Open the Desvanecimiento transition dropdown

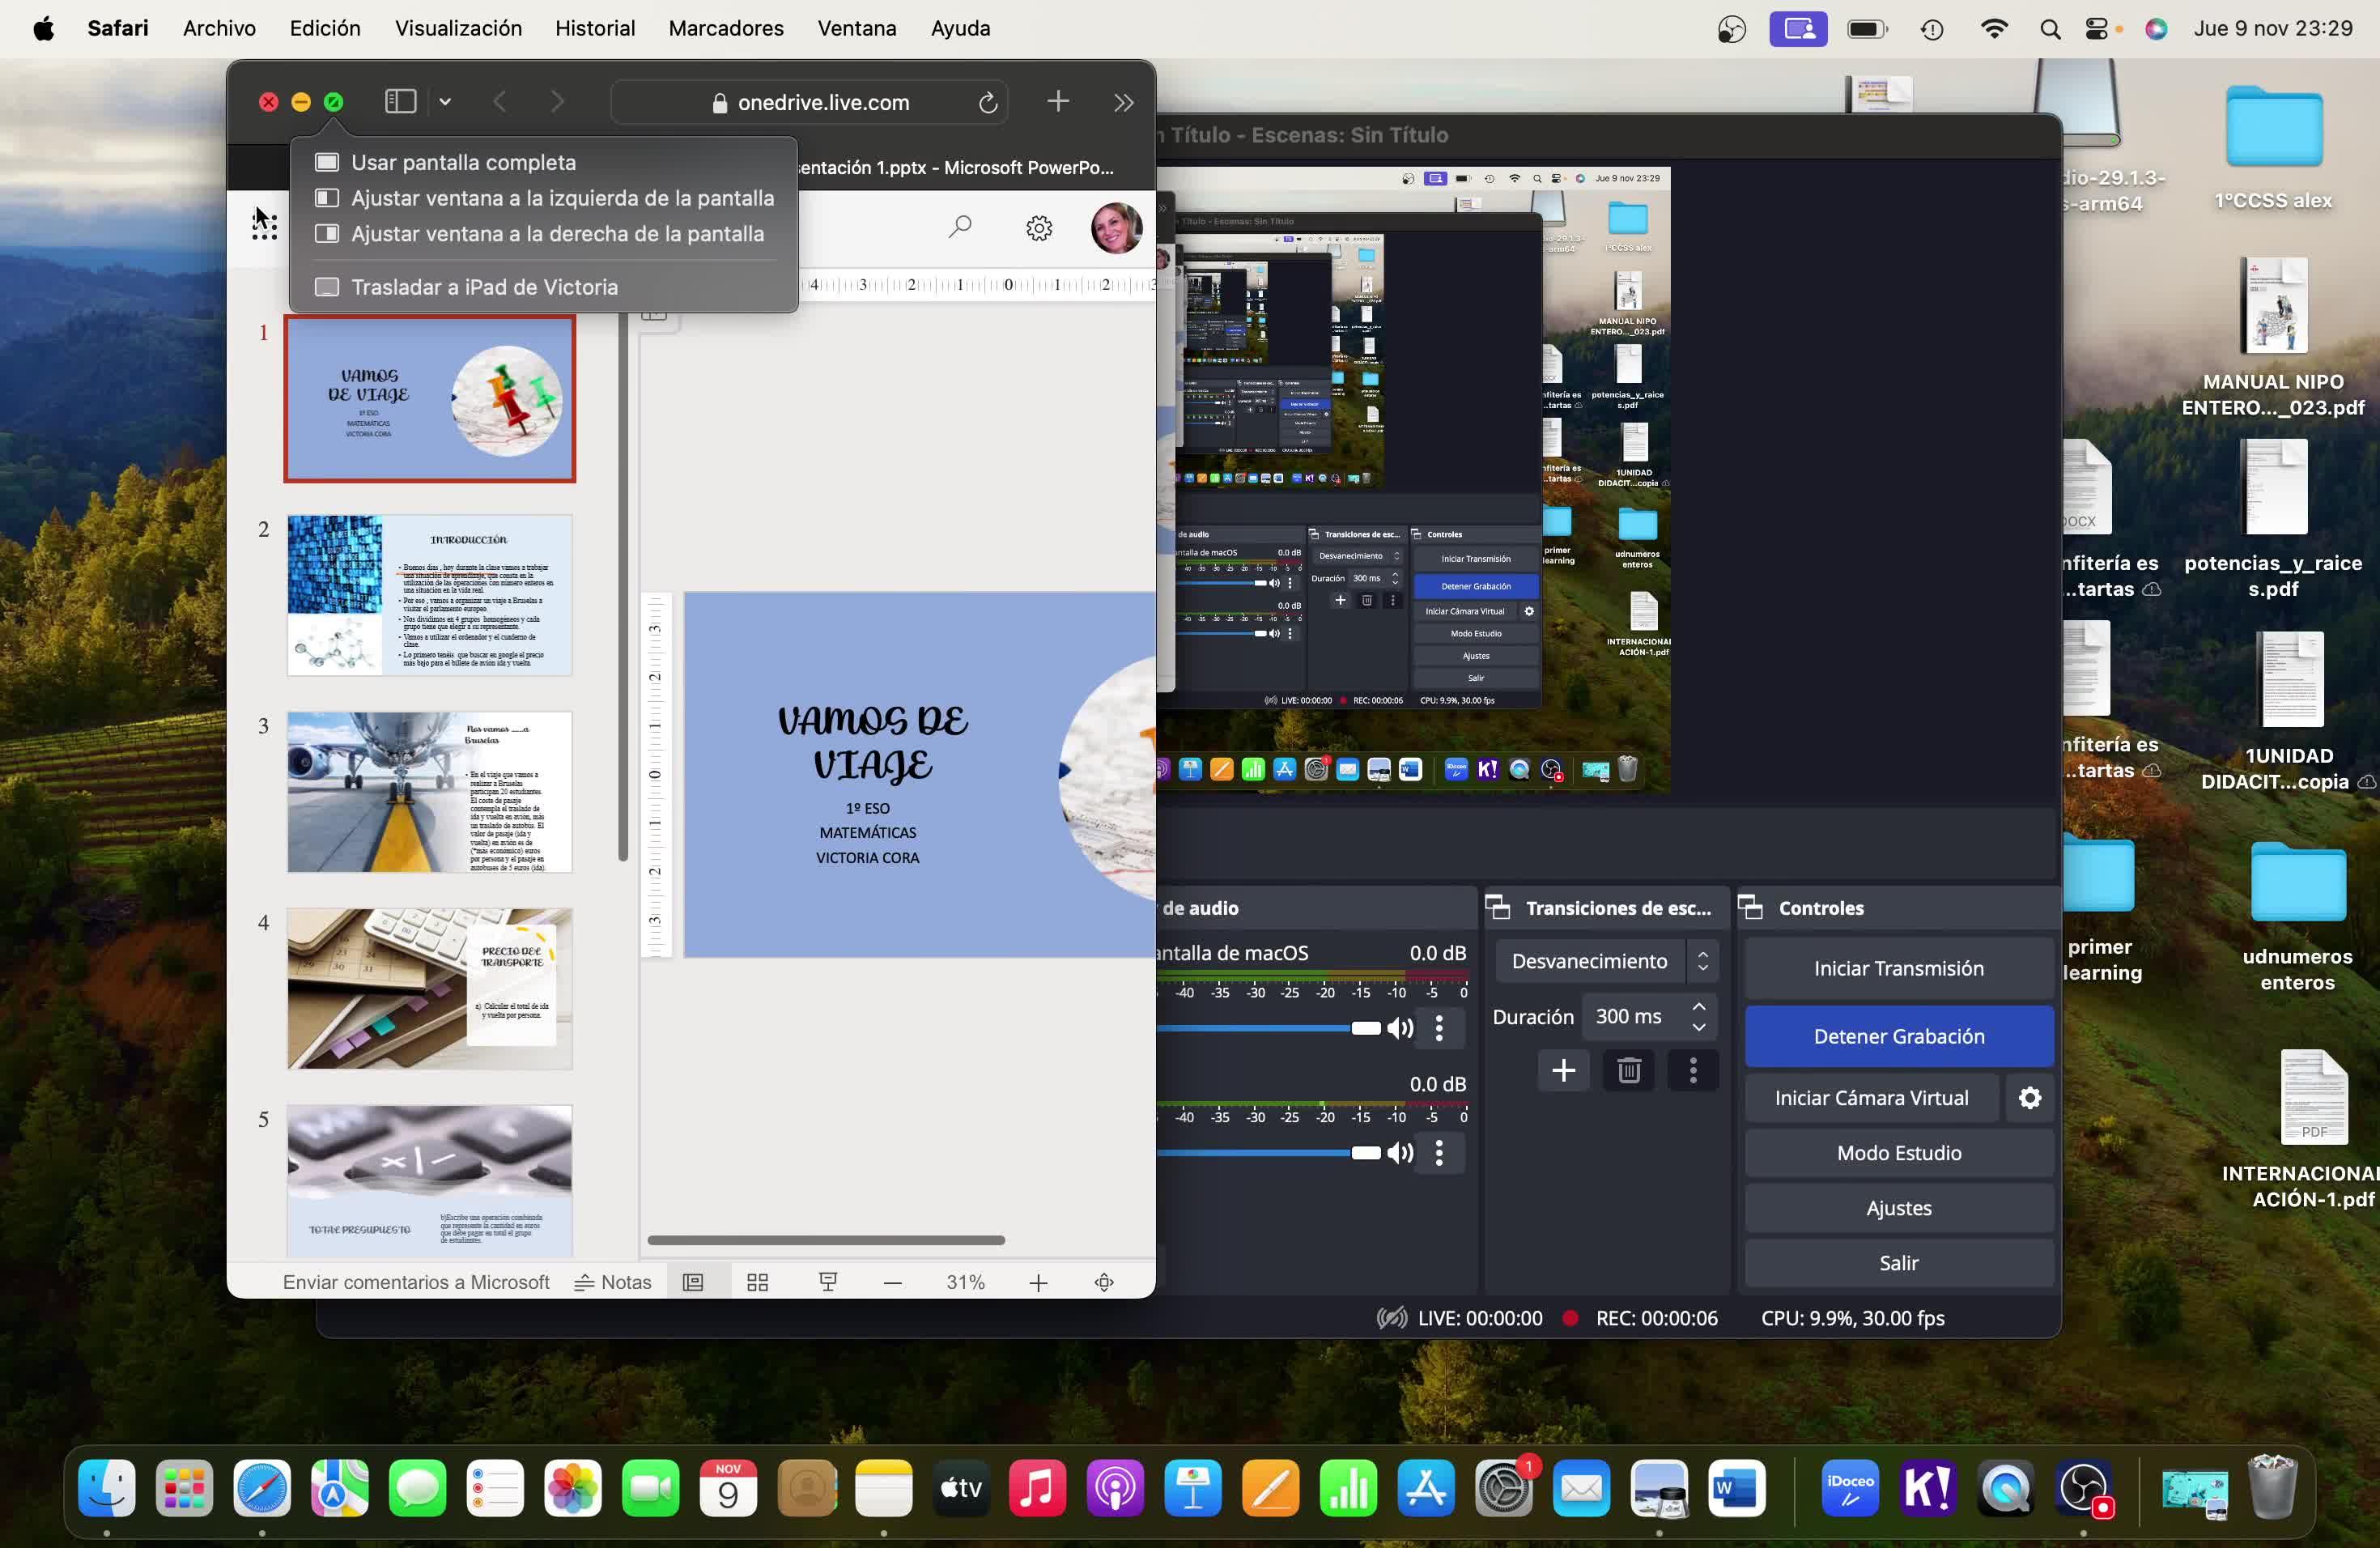click(x=1607, y=961)
